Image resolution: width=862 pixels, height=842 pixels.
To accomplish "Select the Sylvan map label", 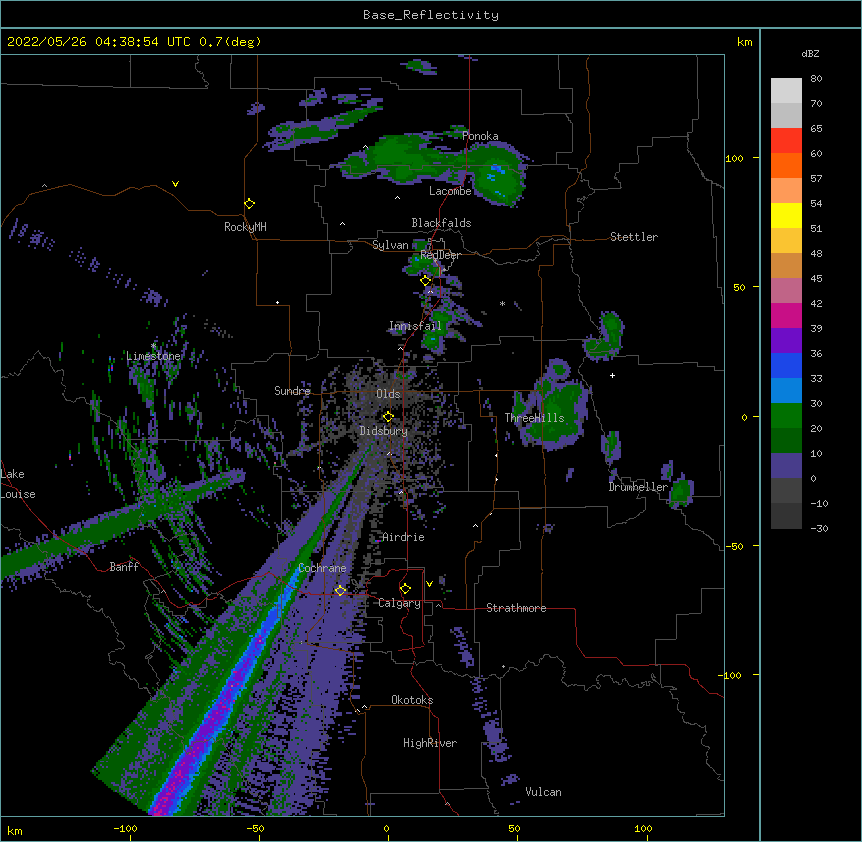I will pos(390,245).
